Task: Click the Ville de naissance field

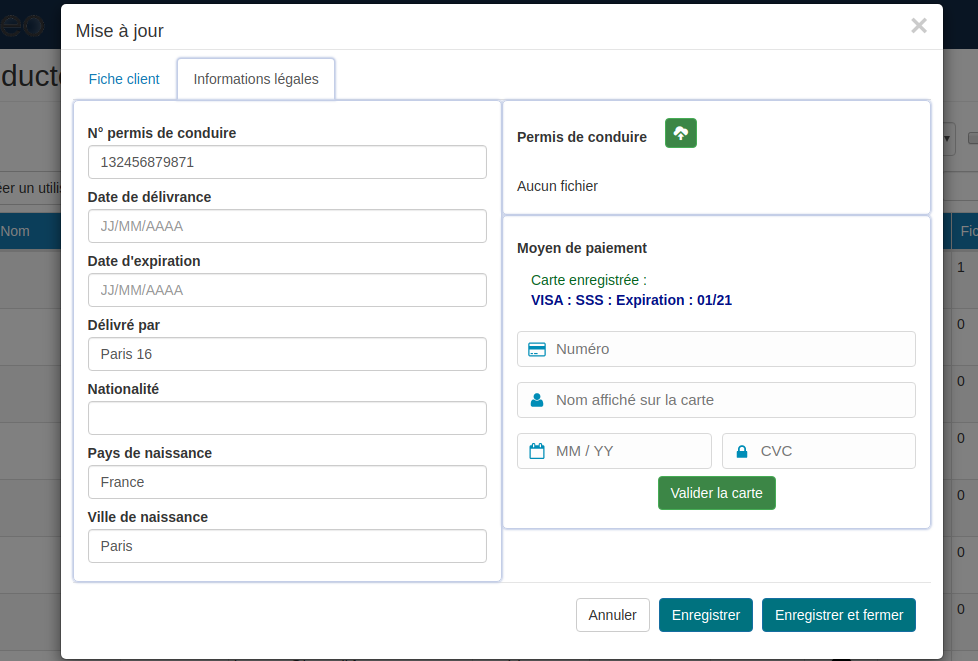Action: point(287,546)
